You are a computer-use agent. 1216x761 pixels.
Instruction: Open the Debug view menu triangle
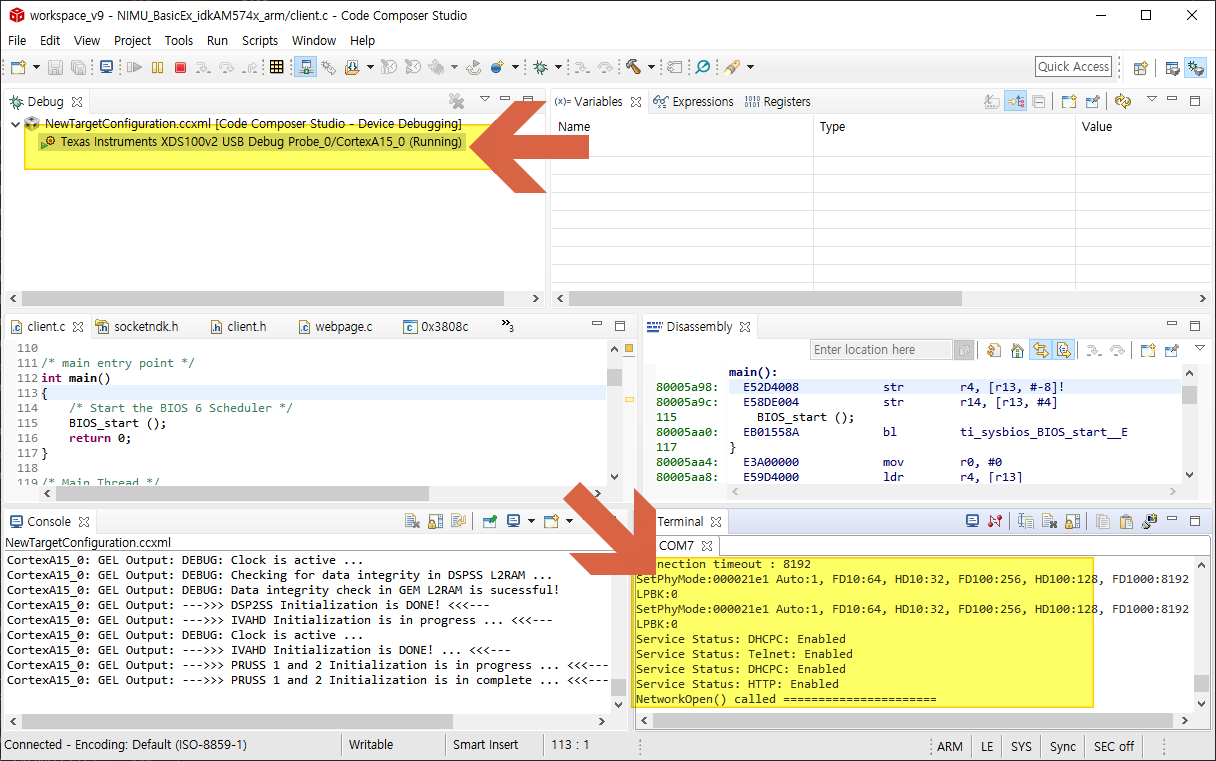(x=485, y=99)
